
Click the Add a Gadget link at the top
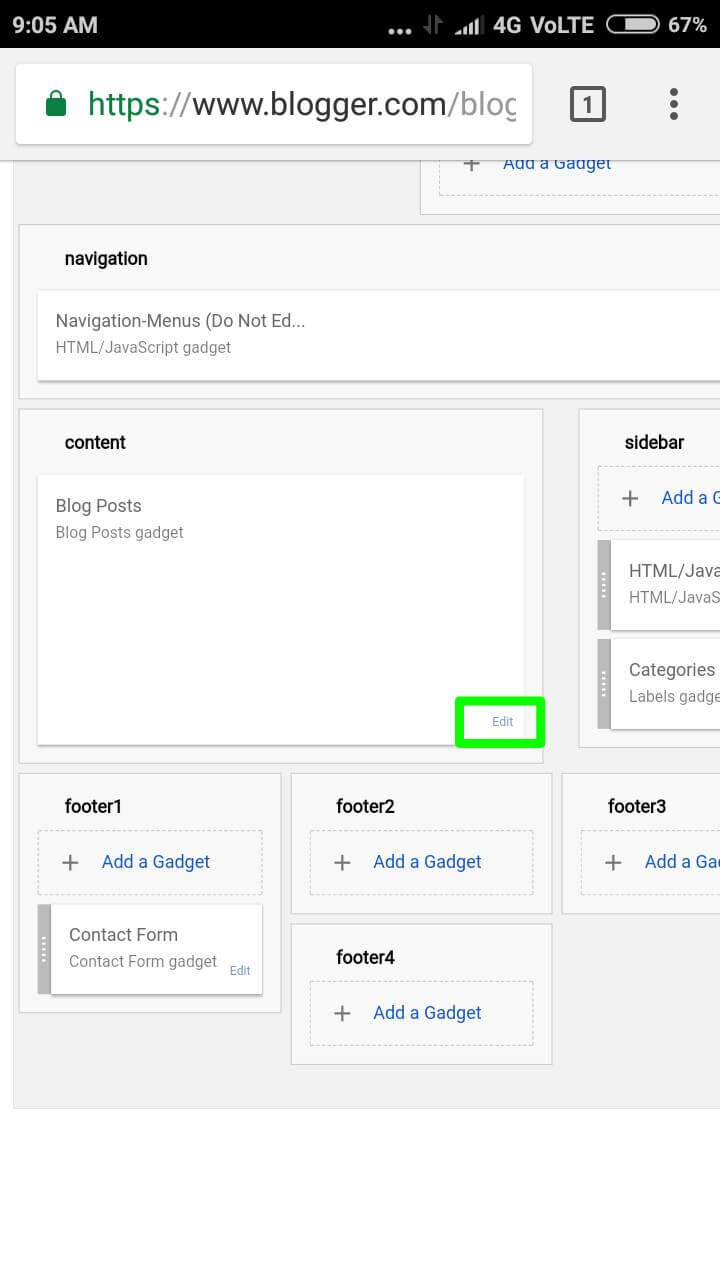click(557, 163)
